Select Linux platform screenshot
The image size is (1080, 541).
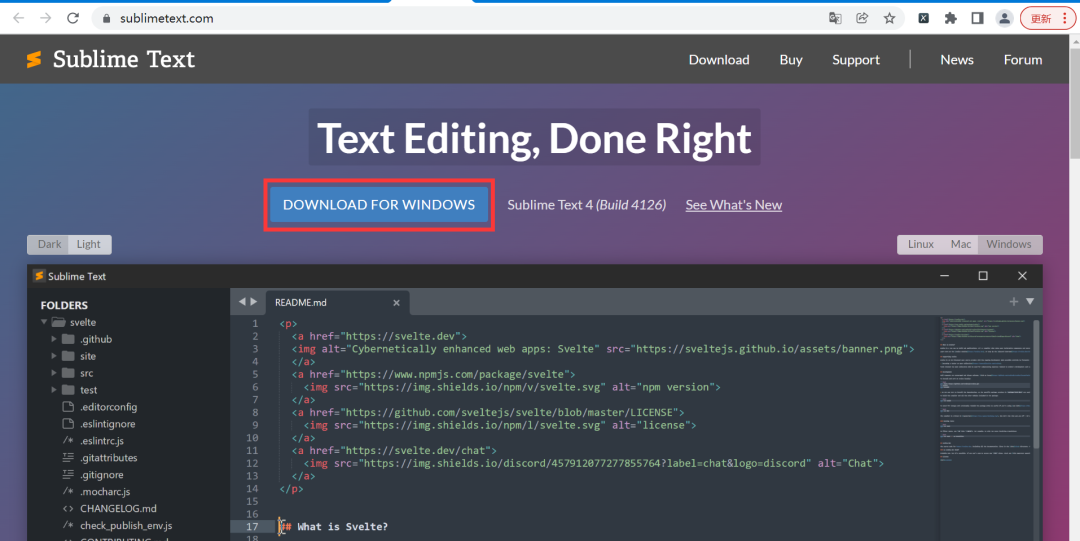click(920, 245)
